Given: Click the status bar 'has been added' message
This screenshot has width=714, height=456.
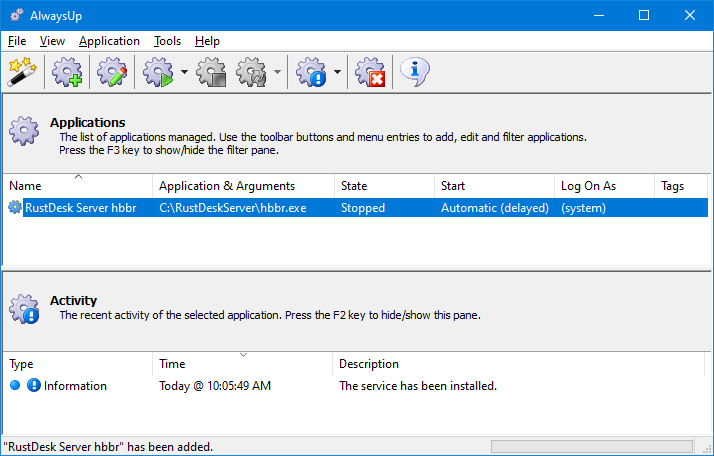Looking at the screenshot, I should point(108,446).
